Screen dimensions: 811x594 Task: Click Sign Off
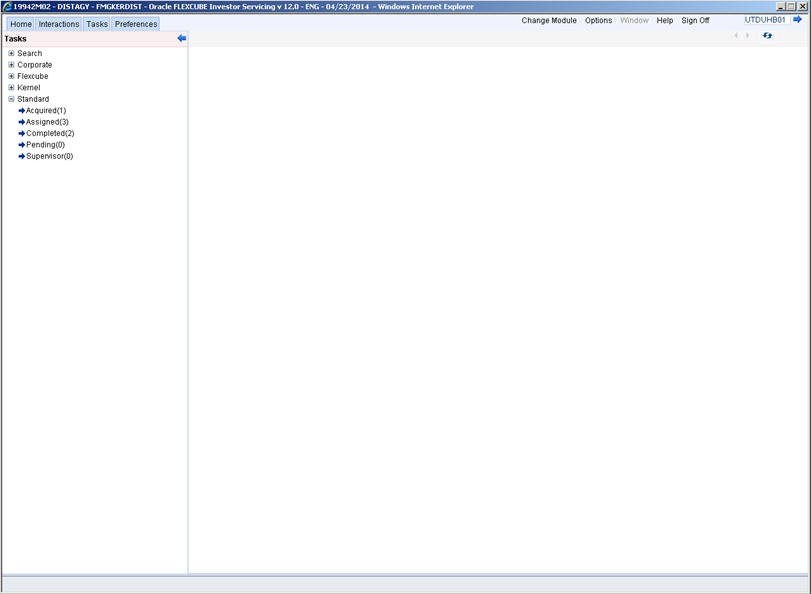coord(695,20)
